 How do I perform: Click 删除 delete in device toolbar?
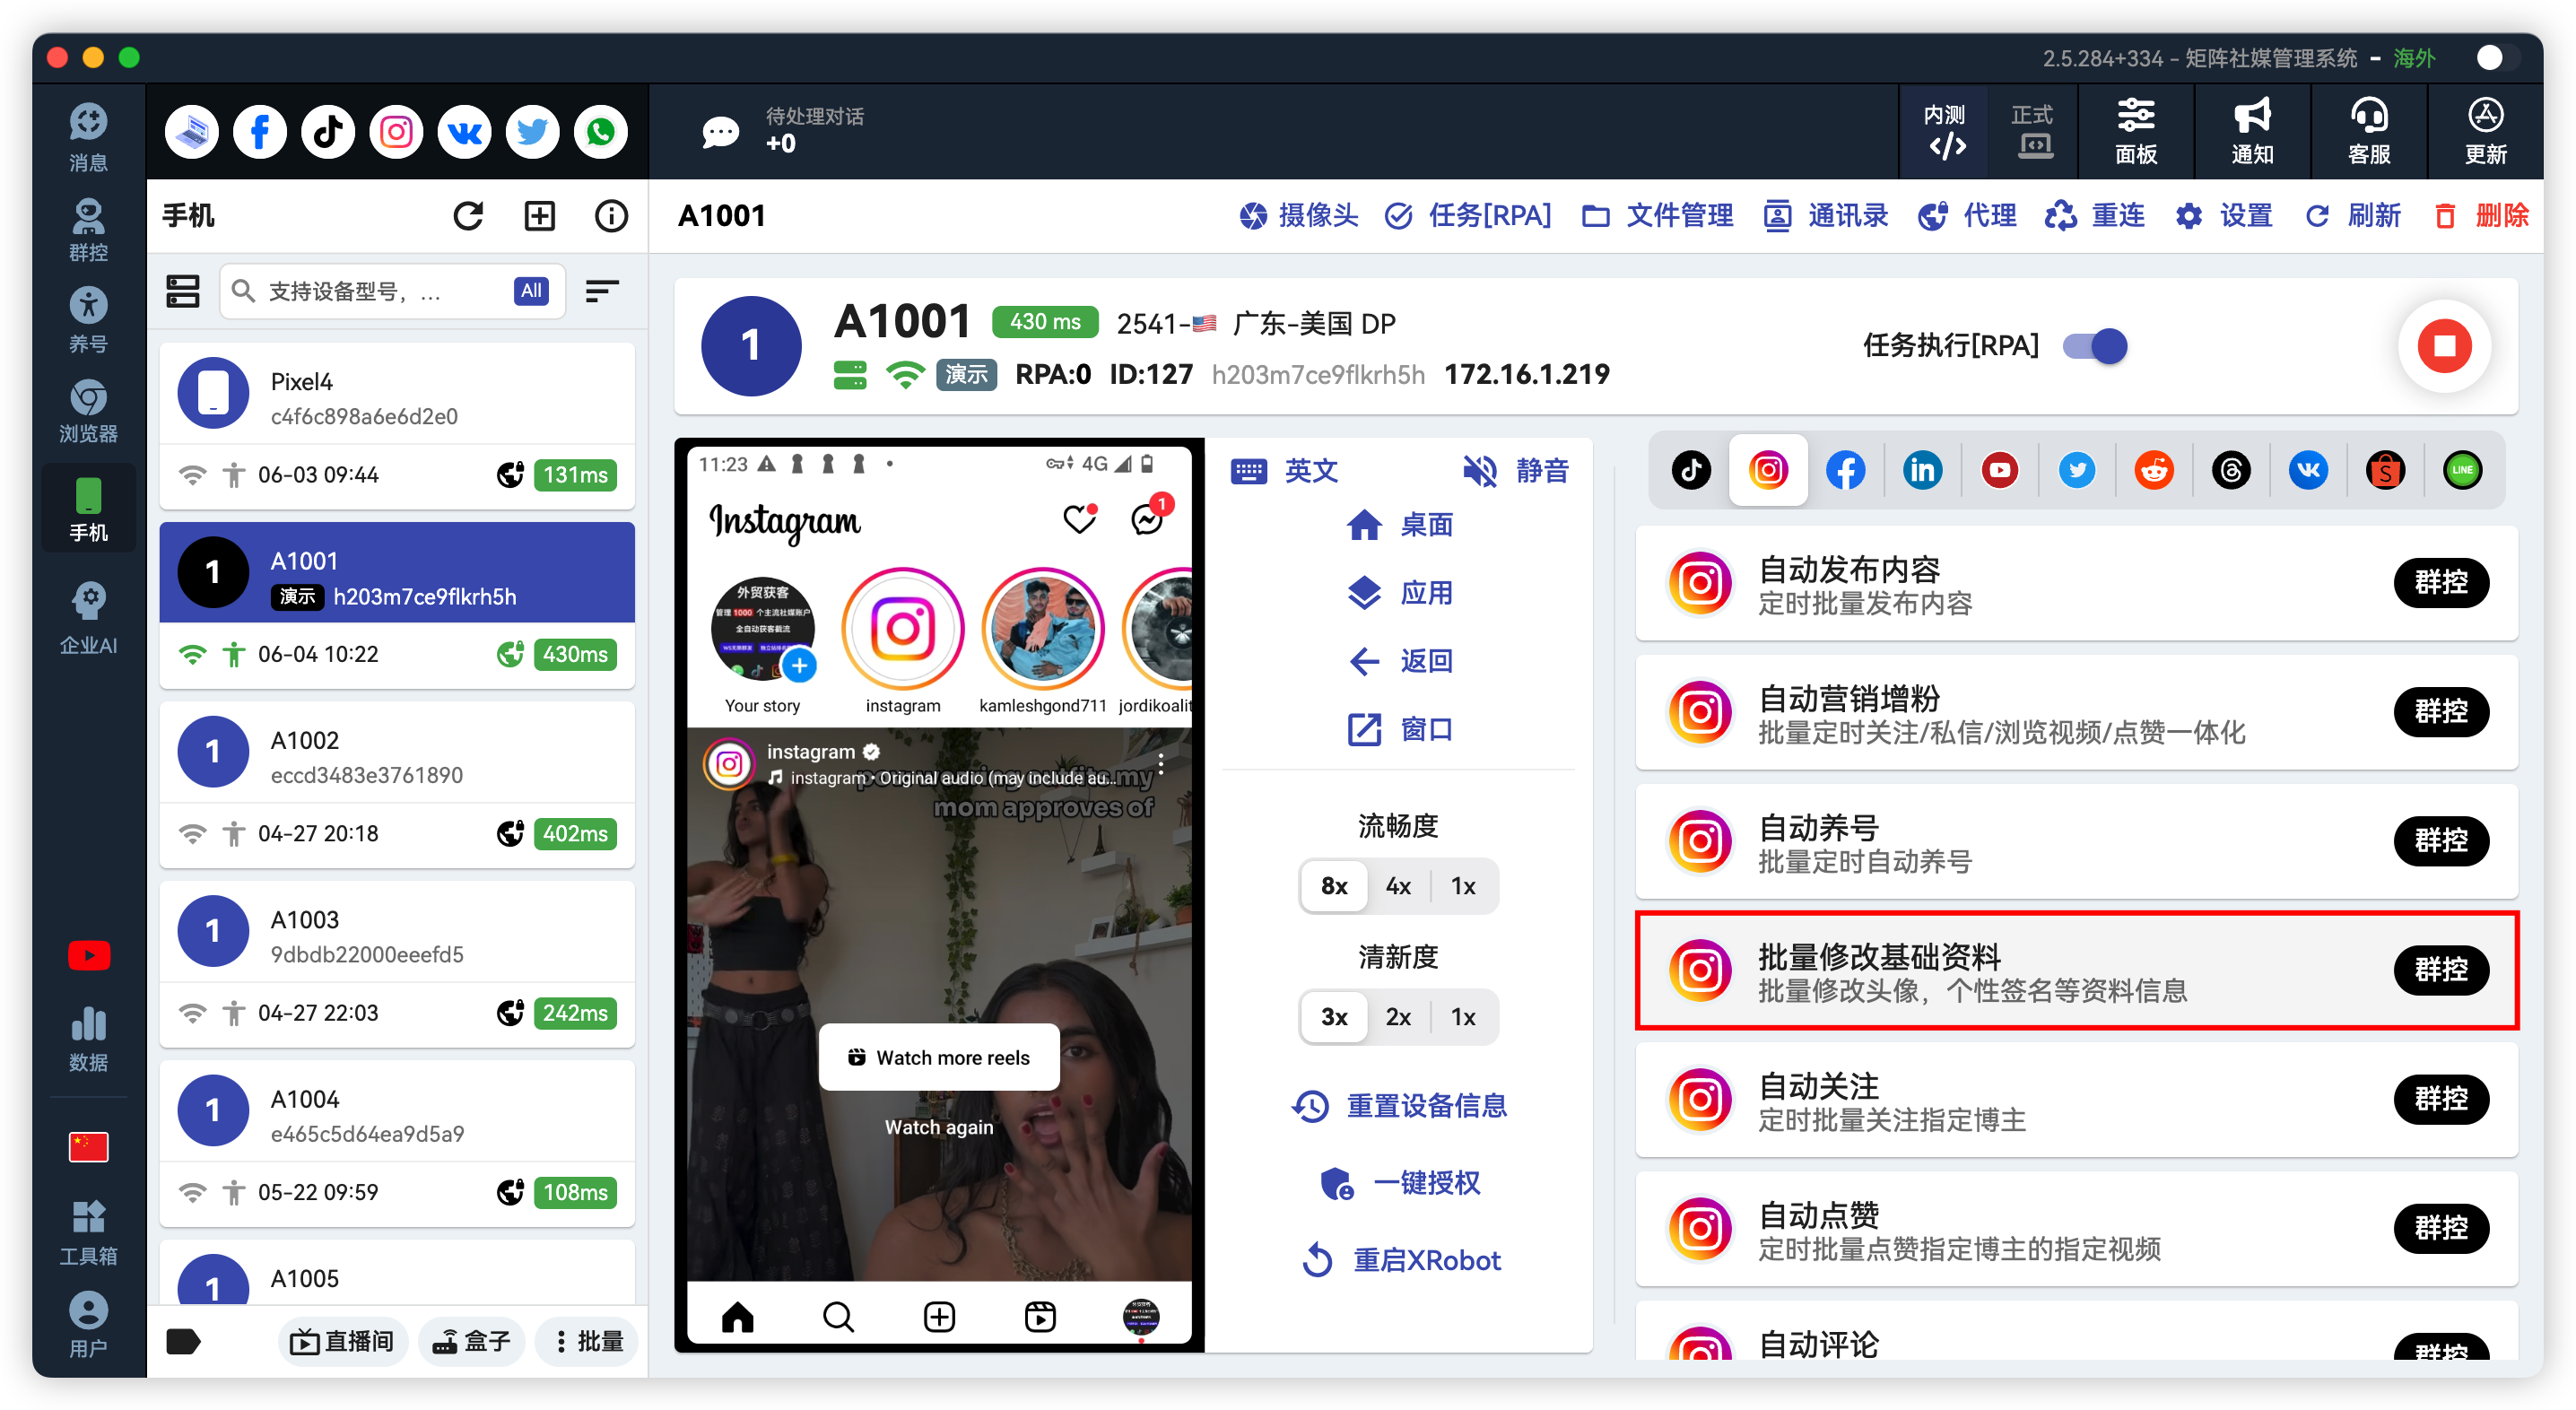pyautogui.click(x=2480, y=216)
